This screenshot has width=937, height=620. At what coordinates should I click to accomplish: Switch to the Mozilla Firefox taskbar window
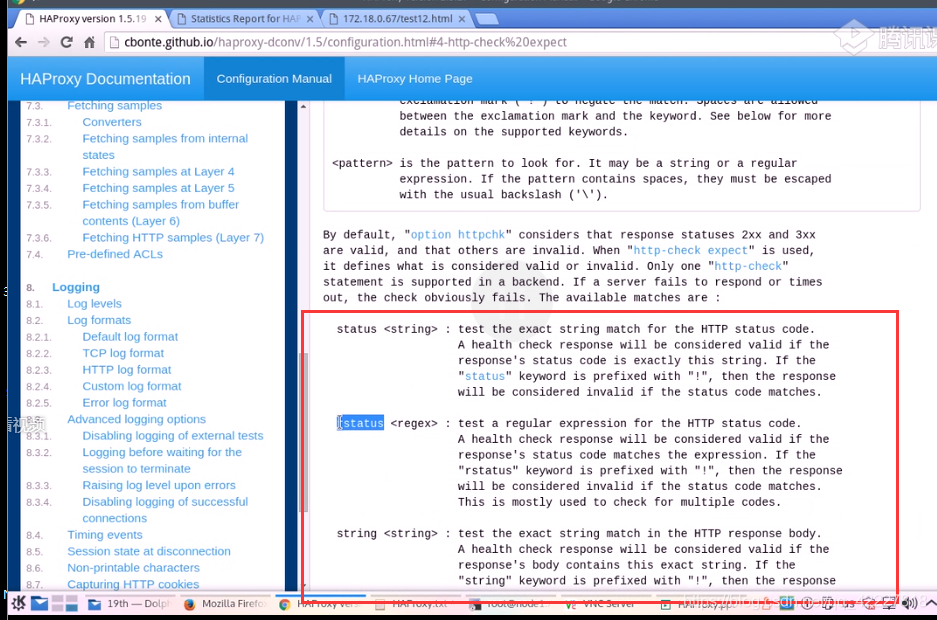pos(225,604)
